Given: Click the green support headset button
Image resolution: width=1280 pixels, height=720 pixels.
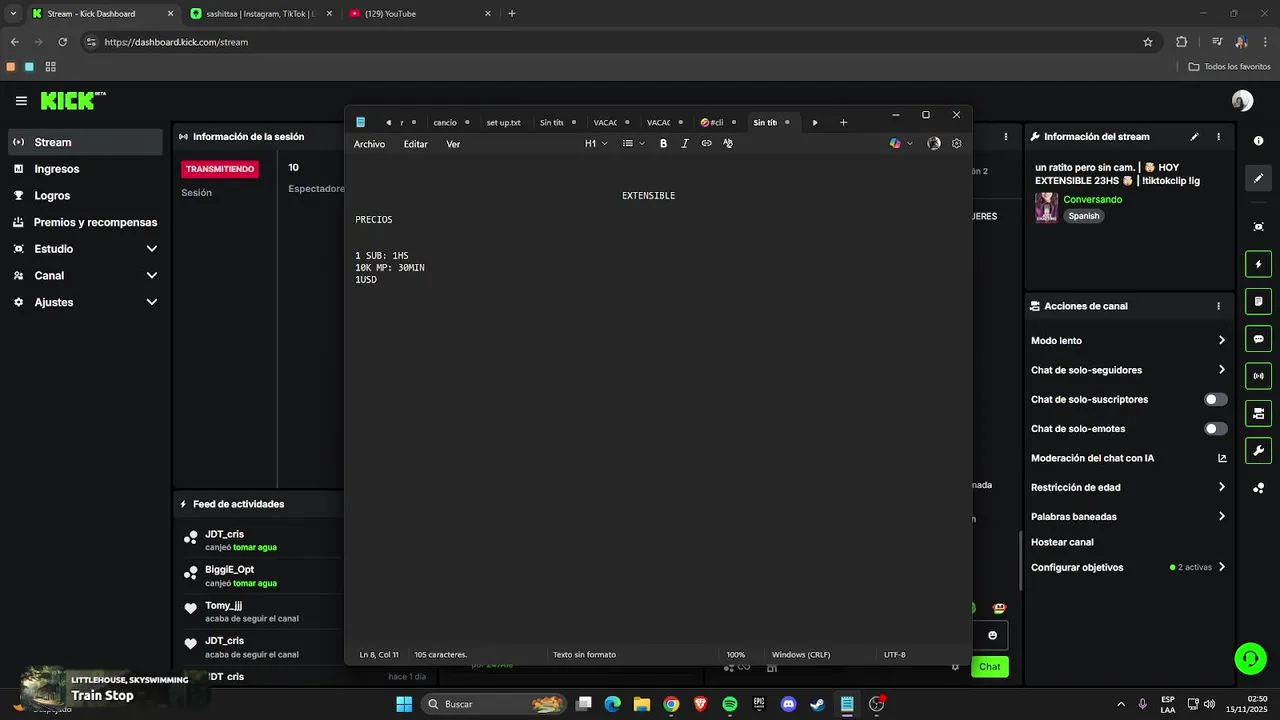Looking at the screenshot, I should pyautogui.click(x=1249, y=658).
